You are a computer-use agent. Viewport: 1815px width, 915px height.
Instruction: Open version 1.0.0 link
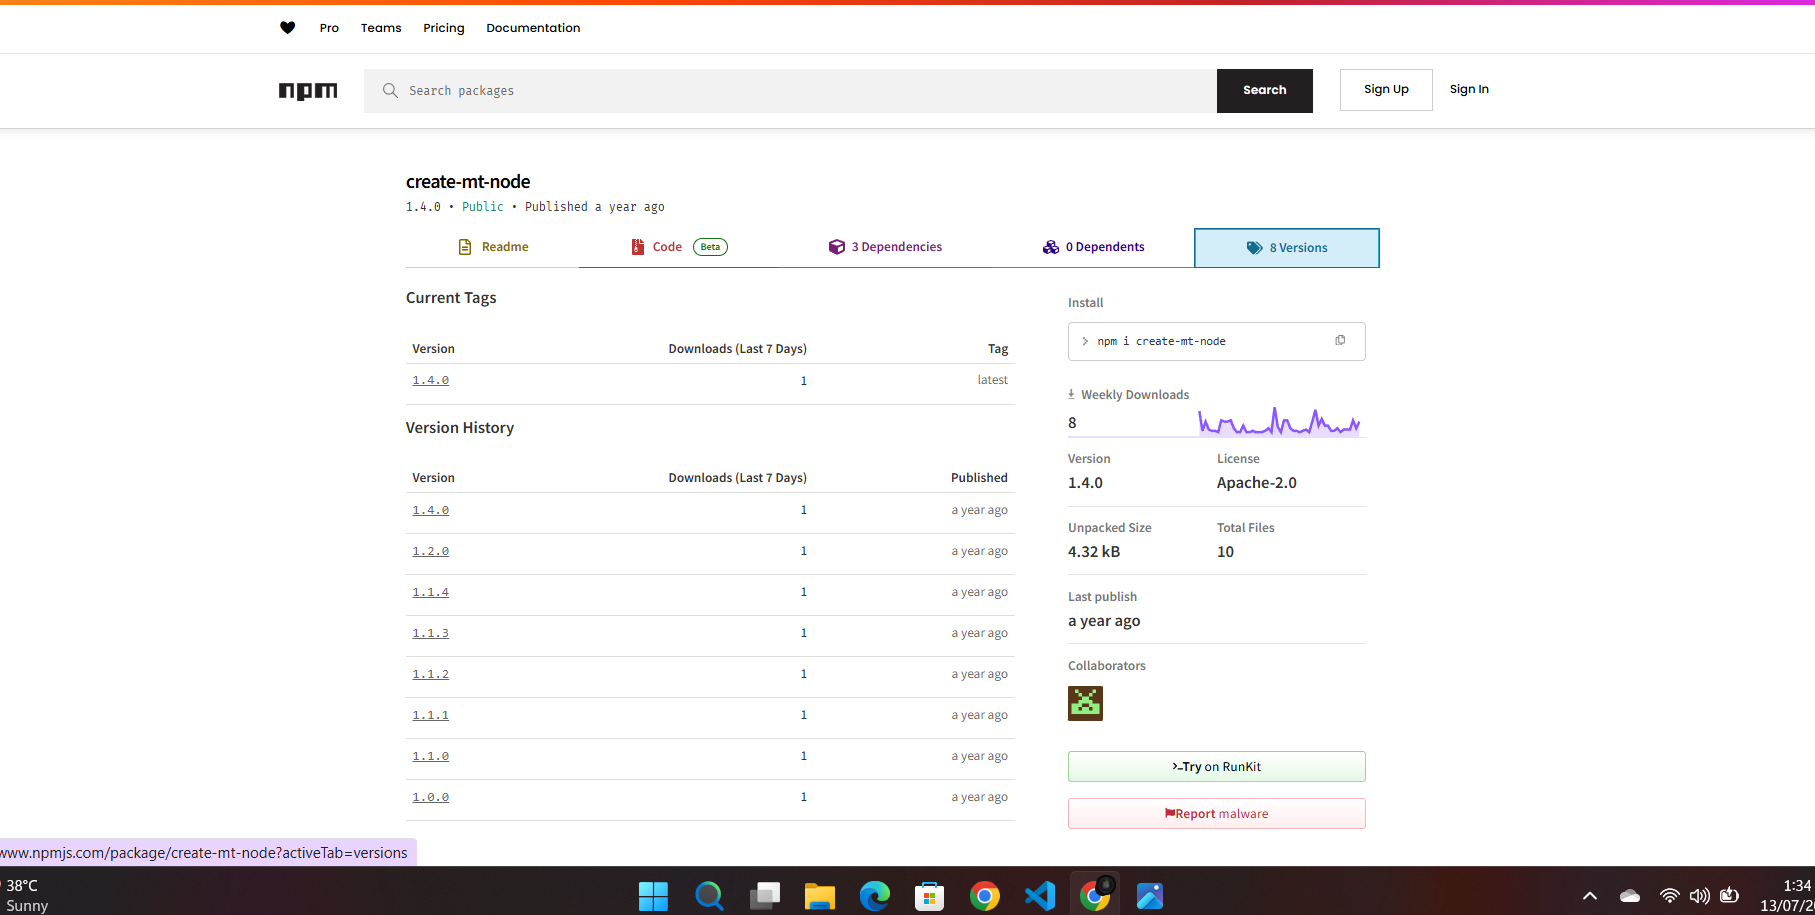tap(431, 797)
